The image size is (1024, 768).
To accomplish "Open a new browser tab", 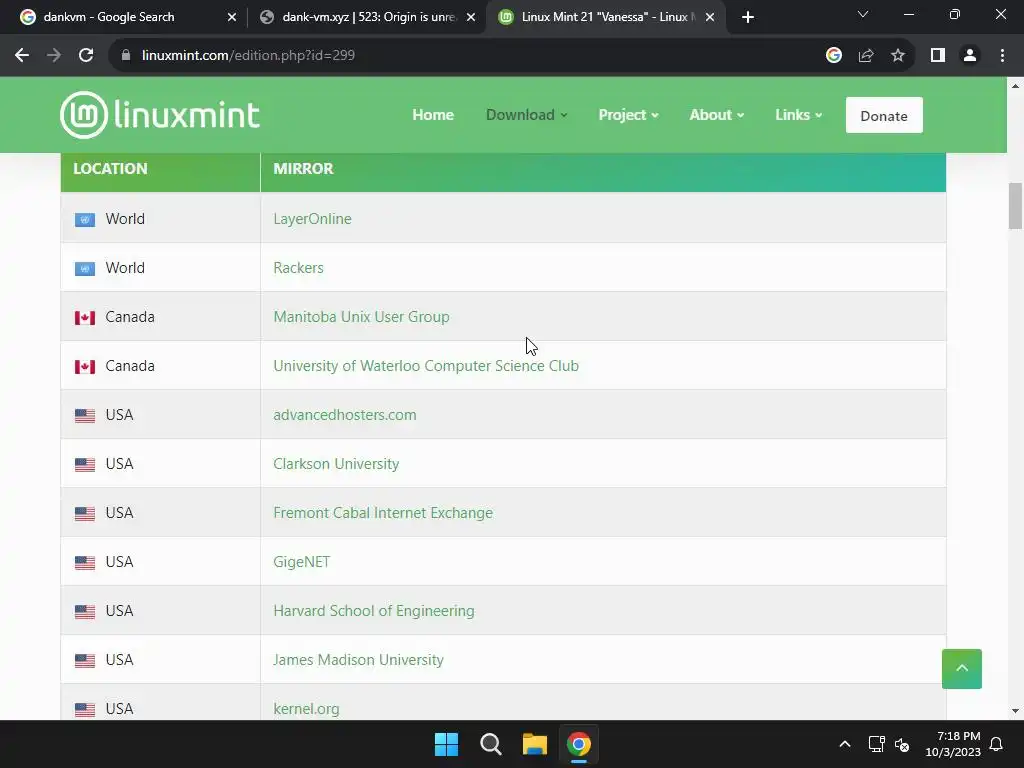I will coord(748,17).
